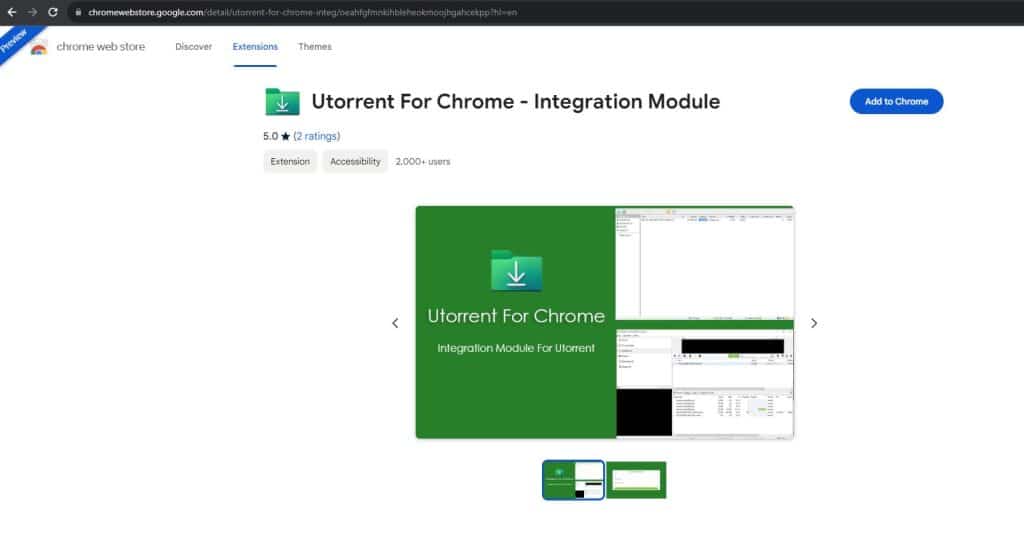
Task: Click the address bar URL
Action: pos(302,12)
